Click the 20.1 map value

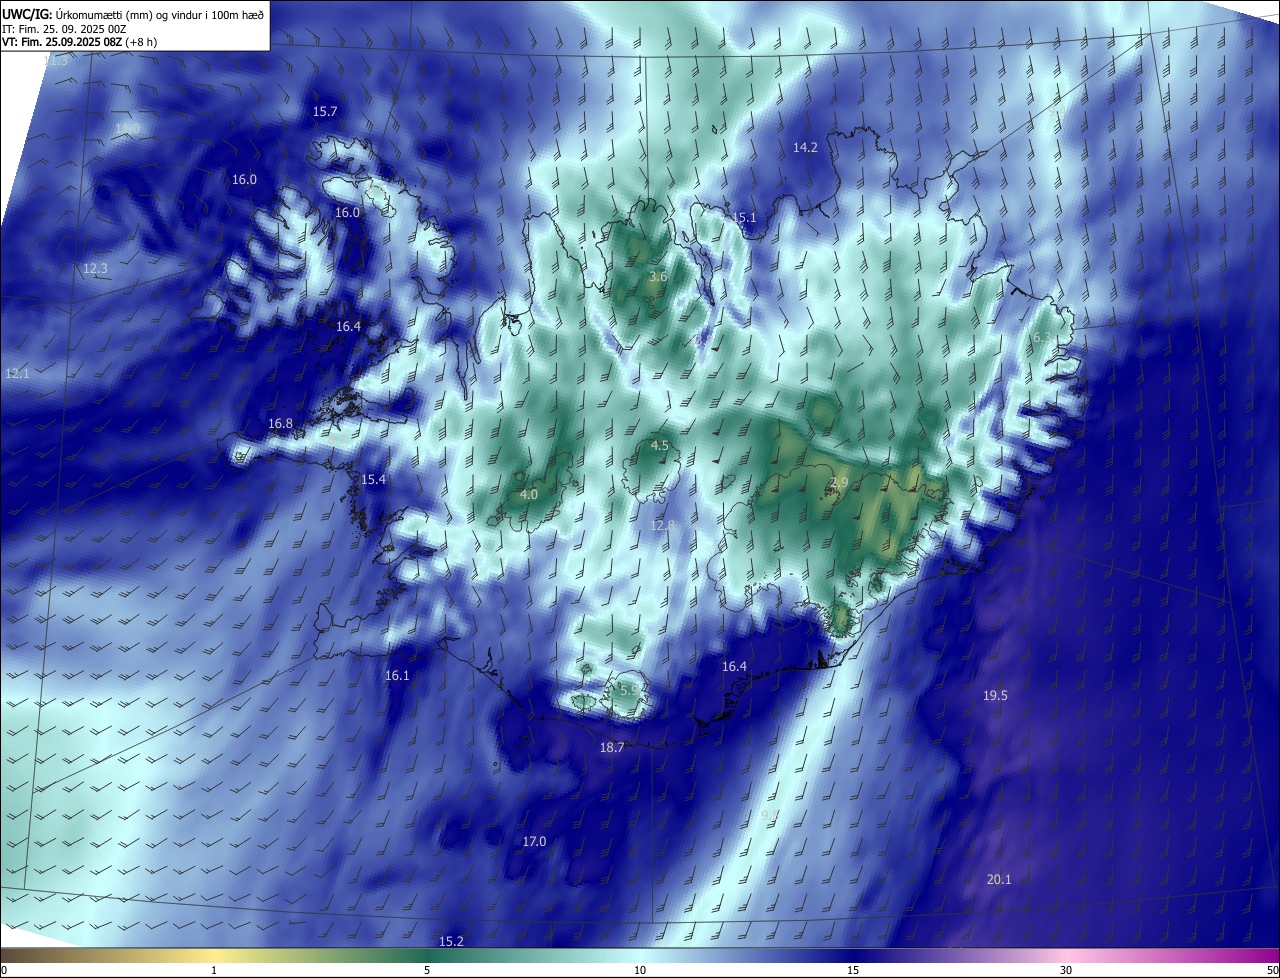[x=999, y=880]
